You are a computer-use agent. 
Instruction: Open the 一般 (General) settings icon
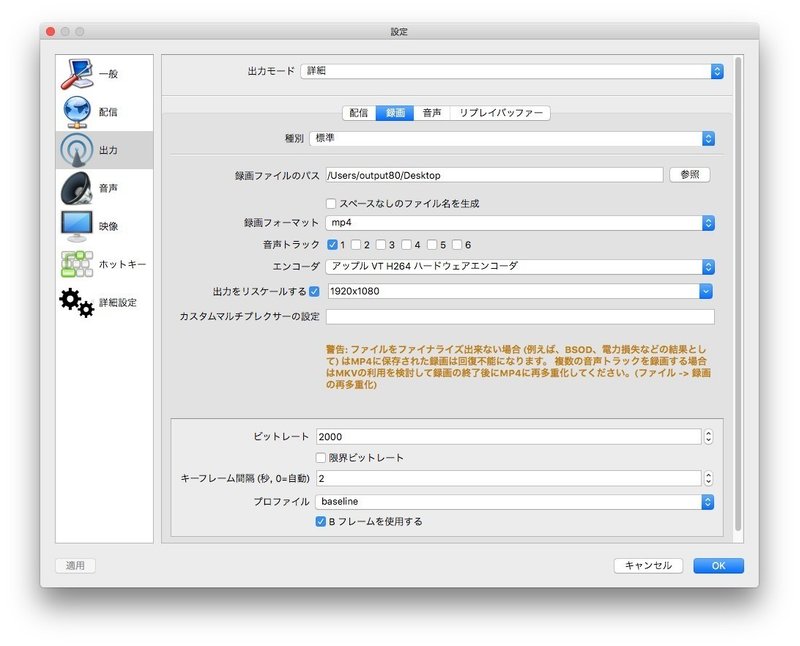77,74
